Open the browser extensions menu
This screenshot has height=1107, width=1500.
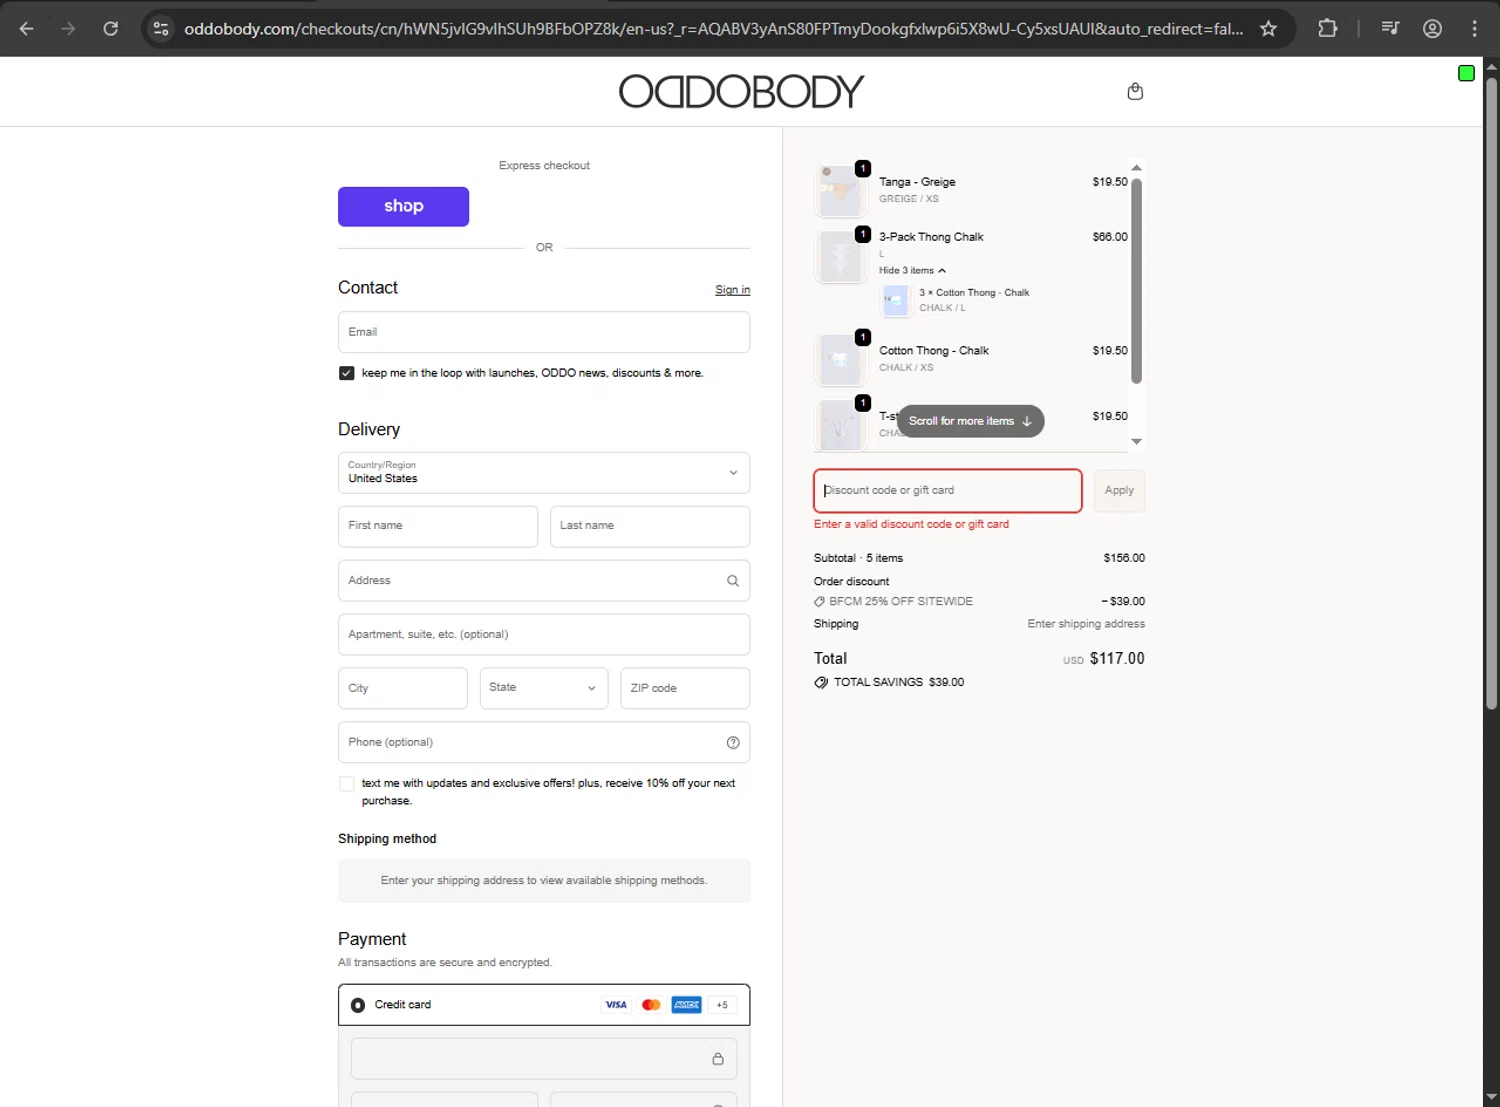click(x=1327, y=29)
